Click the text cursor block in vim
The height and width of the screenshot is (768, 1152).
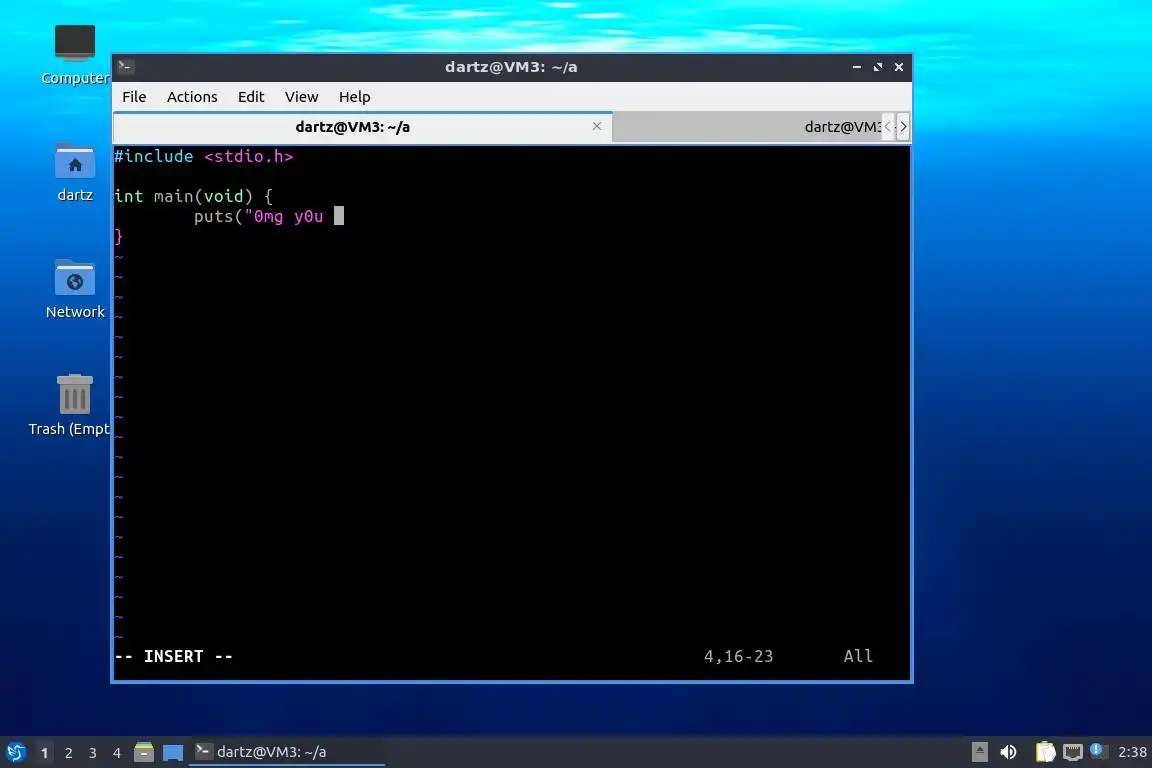point(339,215)
